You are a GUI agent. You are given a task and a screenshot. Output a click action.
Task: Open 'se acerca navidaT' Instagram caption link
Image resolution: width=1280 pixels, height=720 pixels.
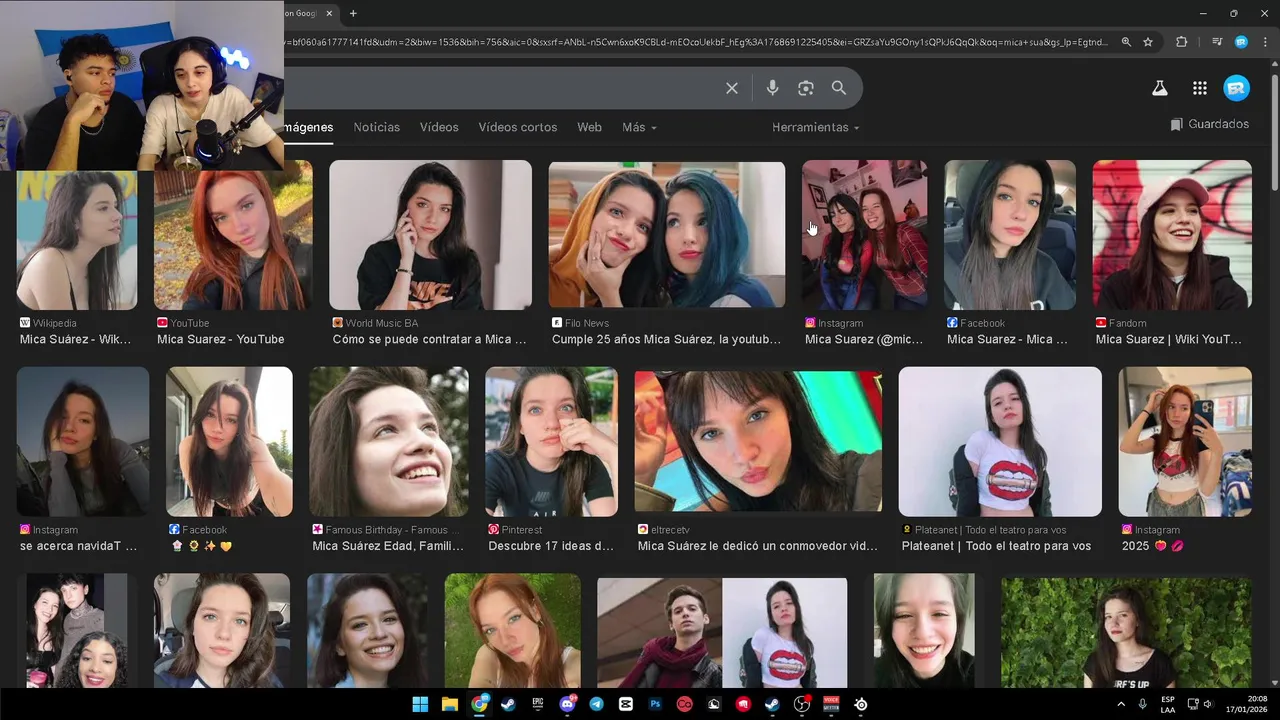78,546
